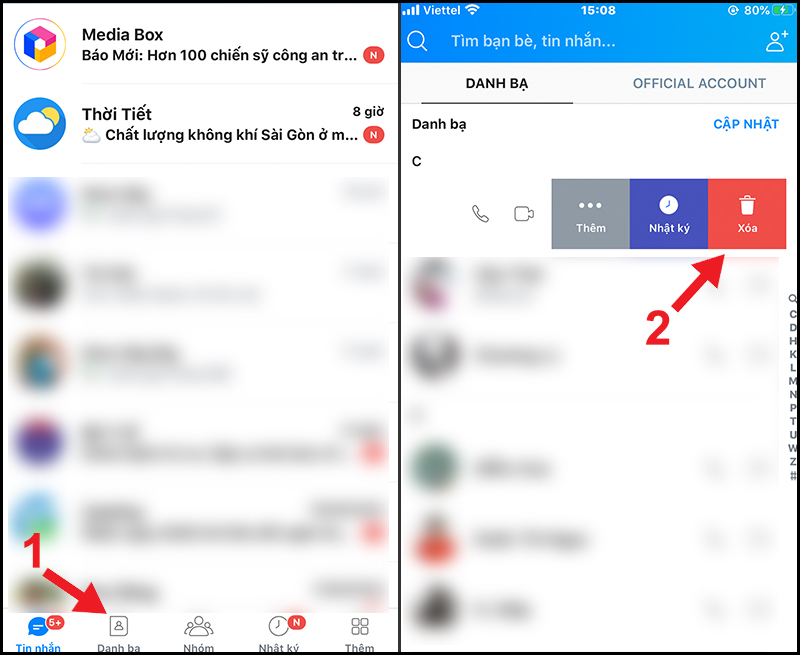Open Nhật ký in bottom navigation bar
This screenshot has width=800, height=655.
(x=279, y=634)
